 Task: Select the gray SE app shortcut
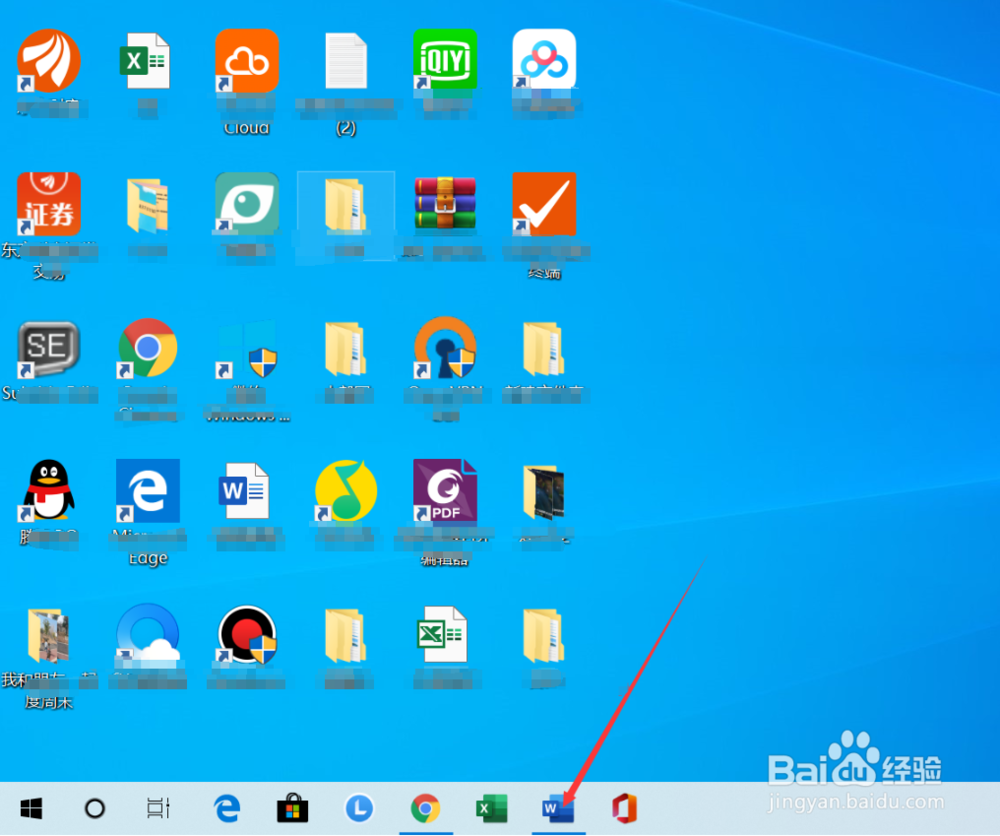tap(48, 348)
